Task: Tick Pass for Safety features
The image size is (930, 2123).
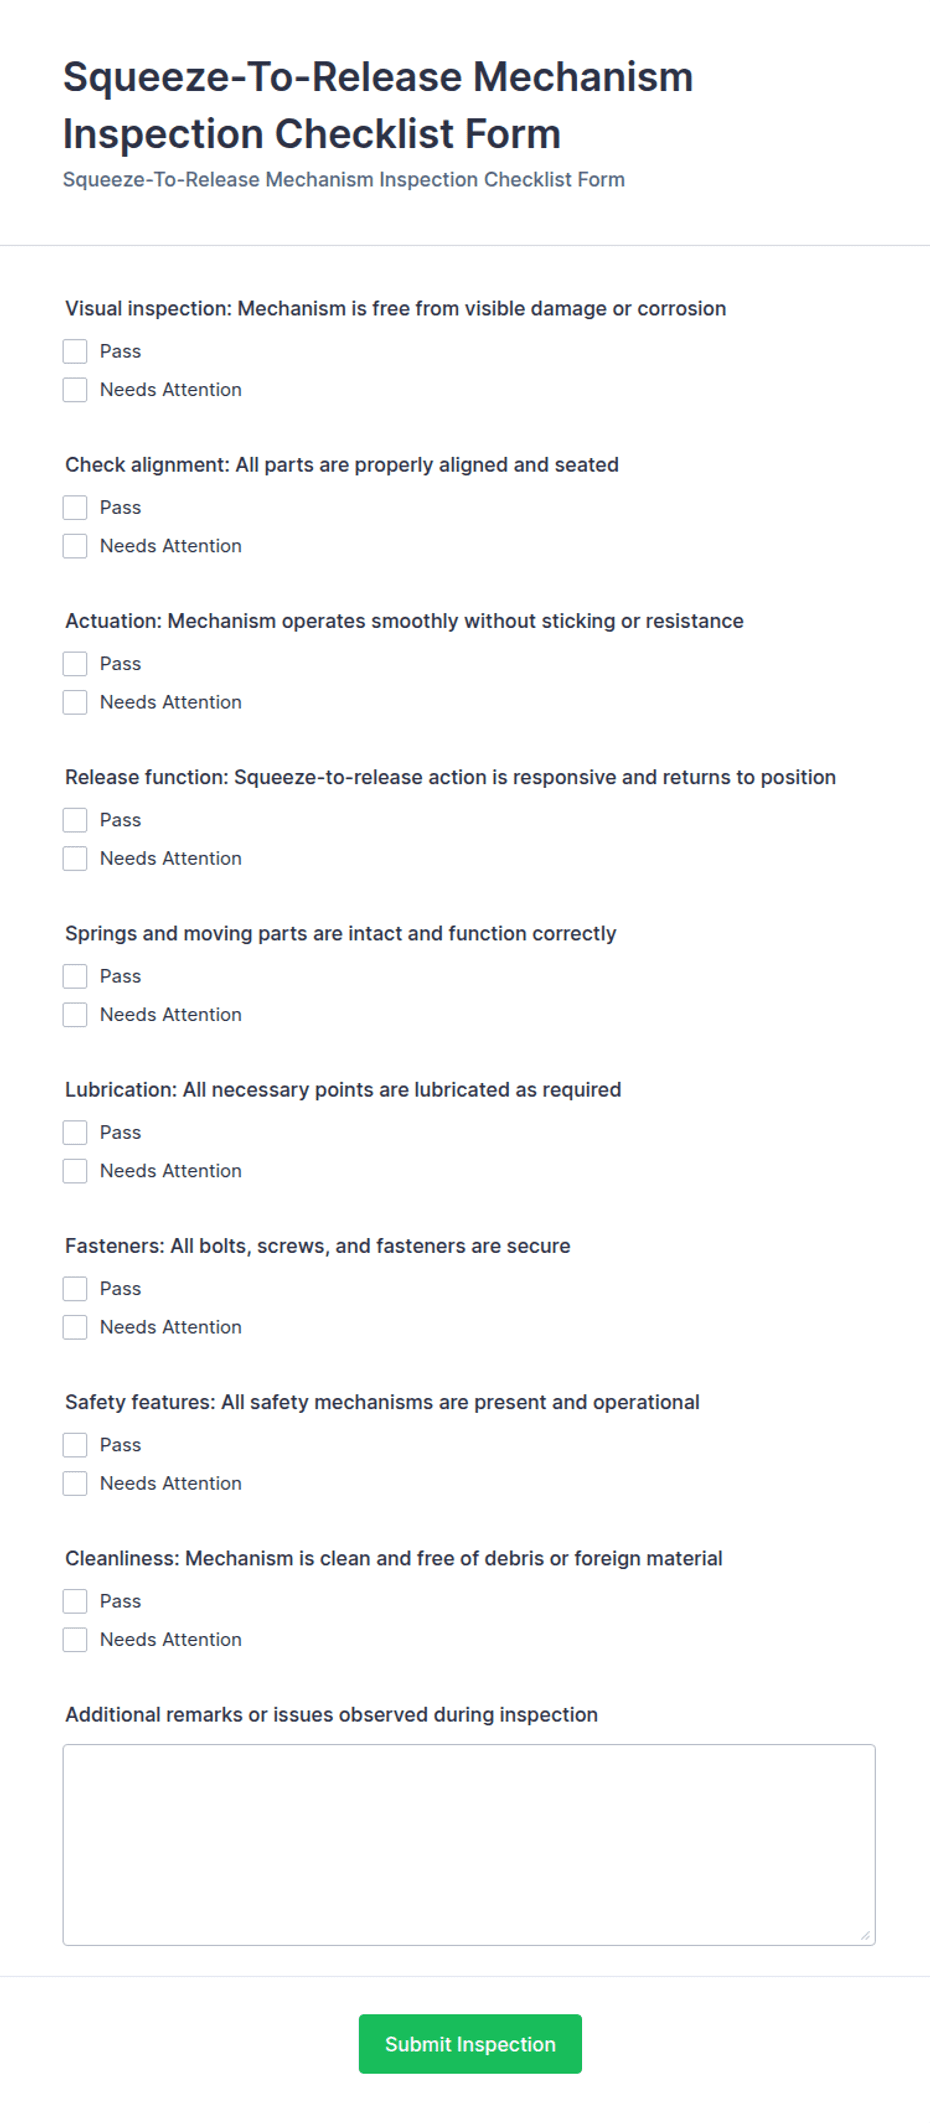Action: point(75,1445)
